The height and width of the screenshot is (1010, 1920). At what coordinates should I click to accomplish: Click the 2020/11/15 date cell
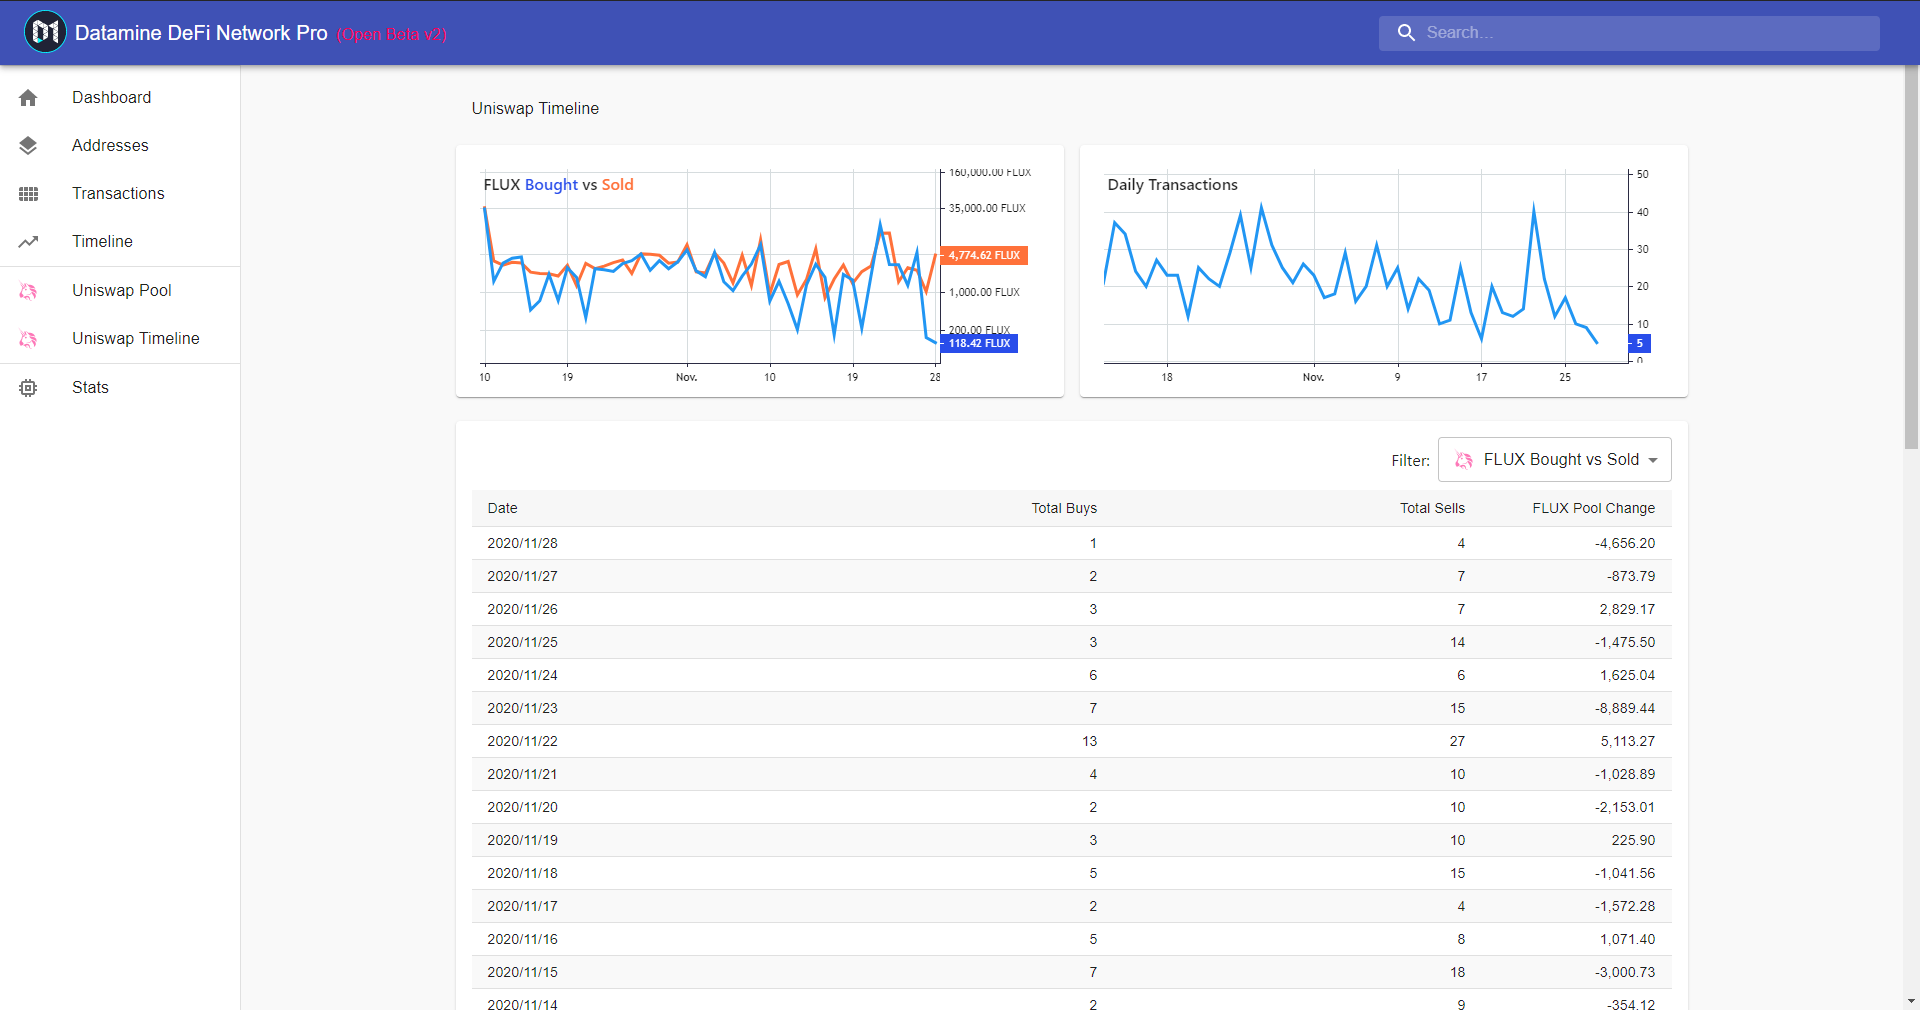point(522,972)
